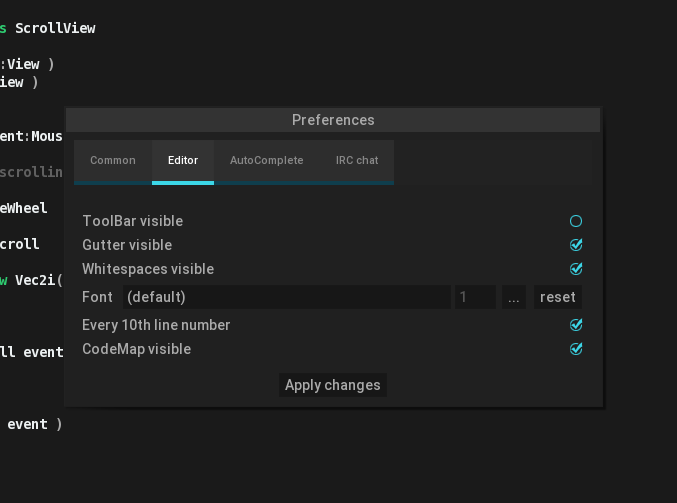Click the Font label in Preferences

(97, 297)
